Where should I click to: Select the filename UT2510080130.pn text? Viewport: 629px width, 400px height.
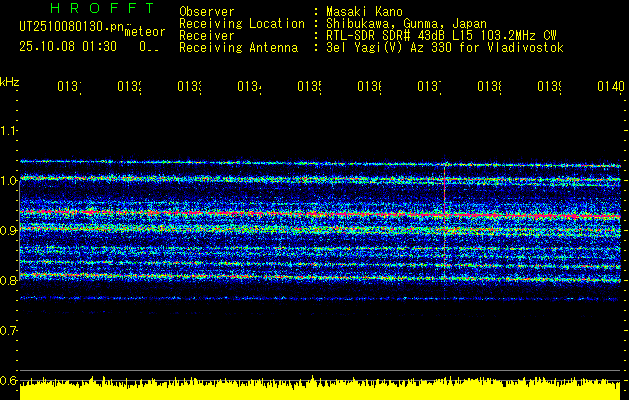click(x=71, y=27)
